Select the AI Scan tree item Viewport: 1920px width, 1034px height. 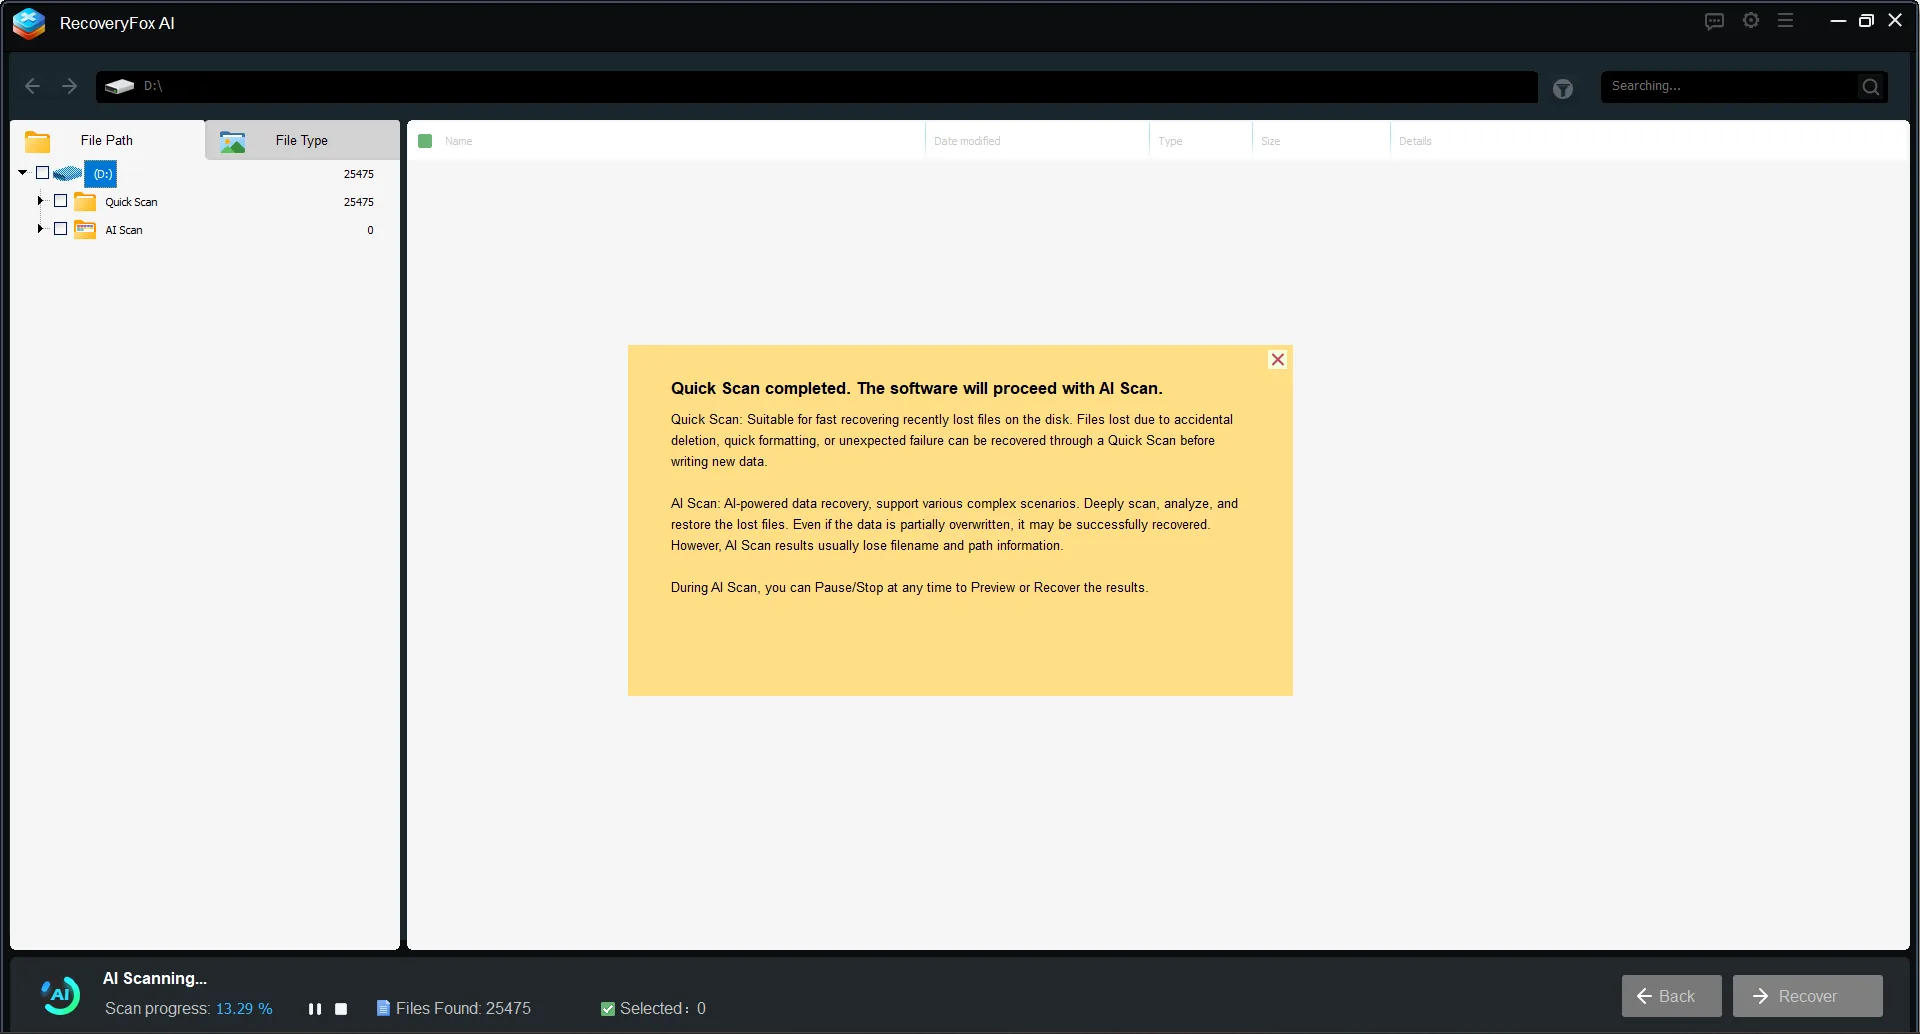tap(124, 230)
